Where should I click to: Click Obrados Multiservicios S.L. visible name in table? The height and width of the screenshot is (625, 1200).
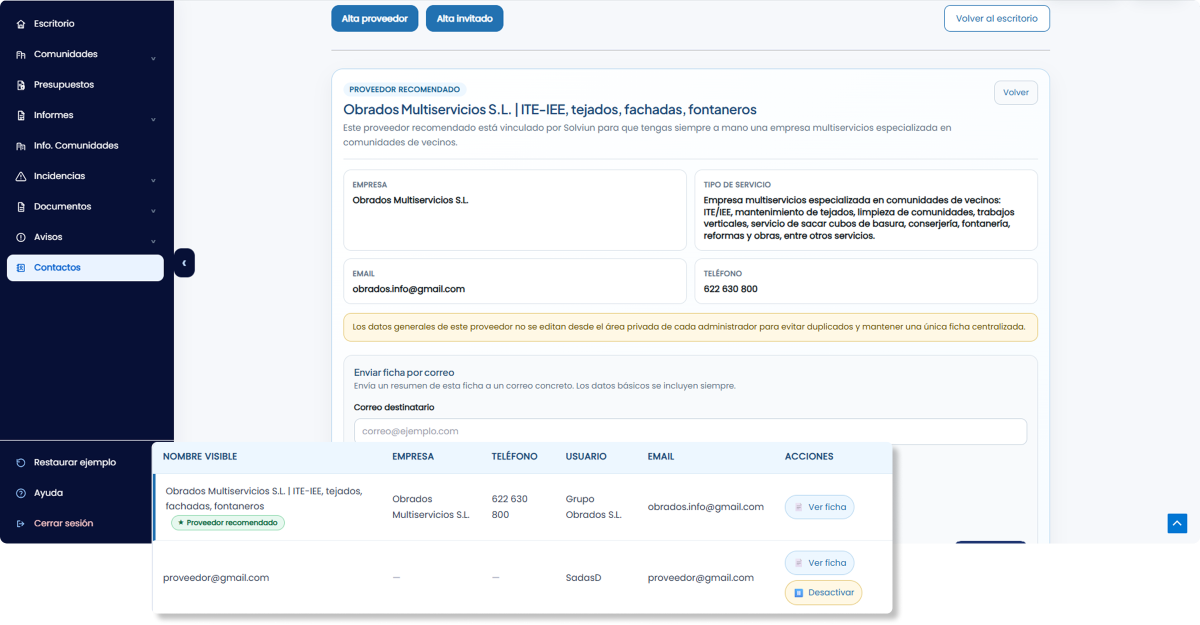[264, 499]
